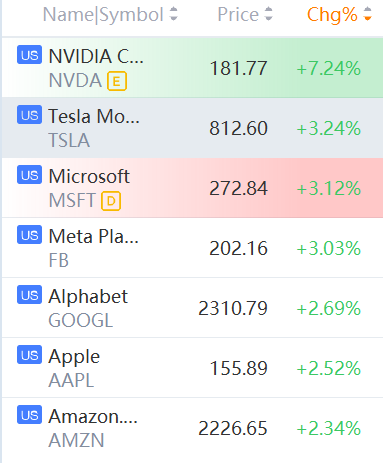Open the Amazon AMZN stock name
This screenshot has width=383, height=463.
[x=93, y=416]
